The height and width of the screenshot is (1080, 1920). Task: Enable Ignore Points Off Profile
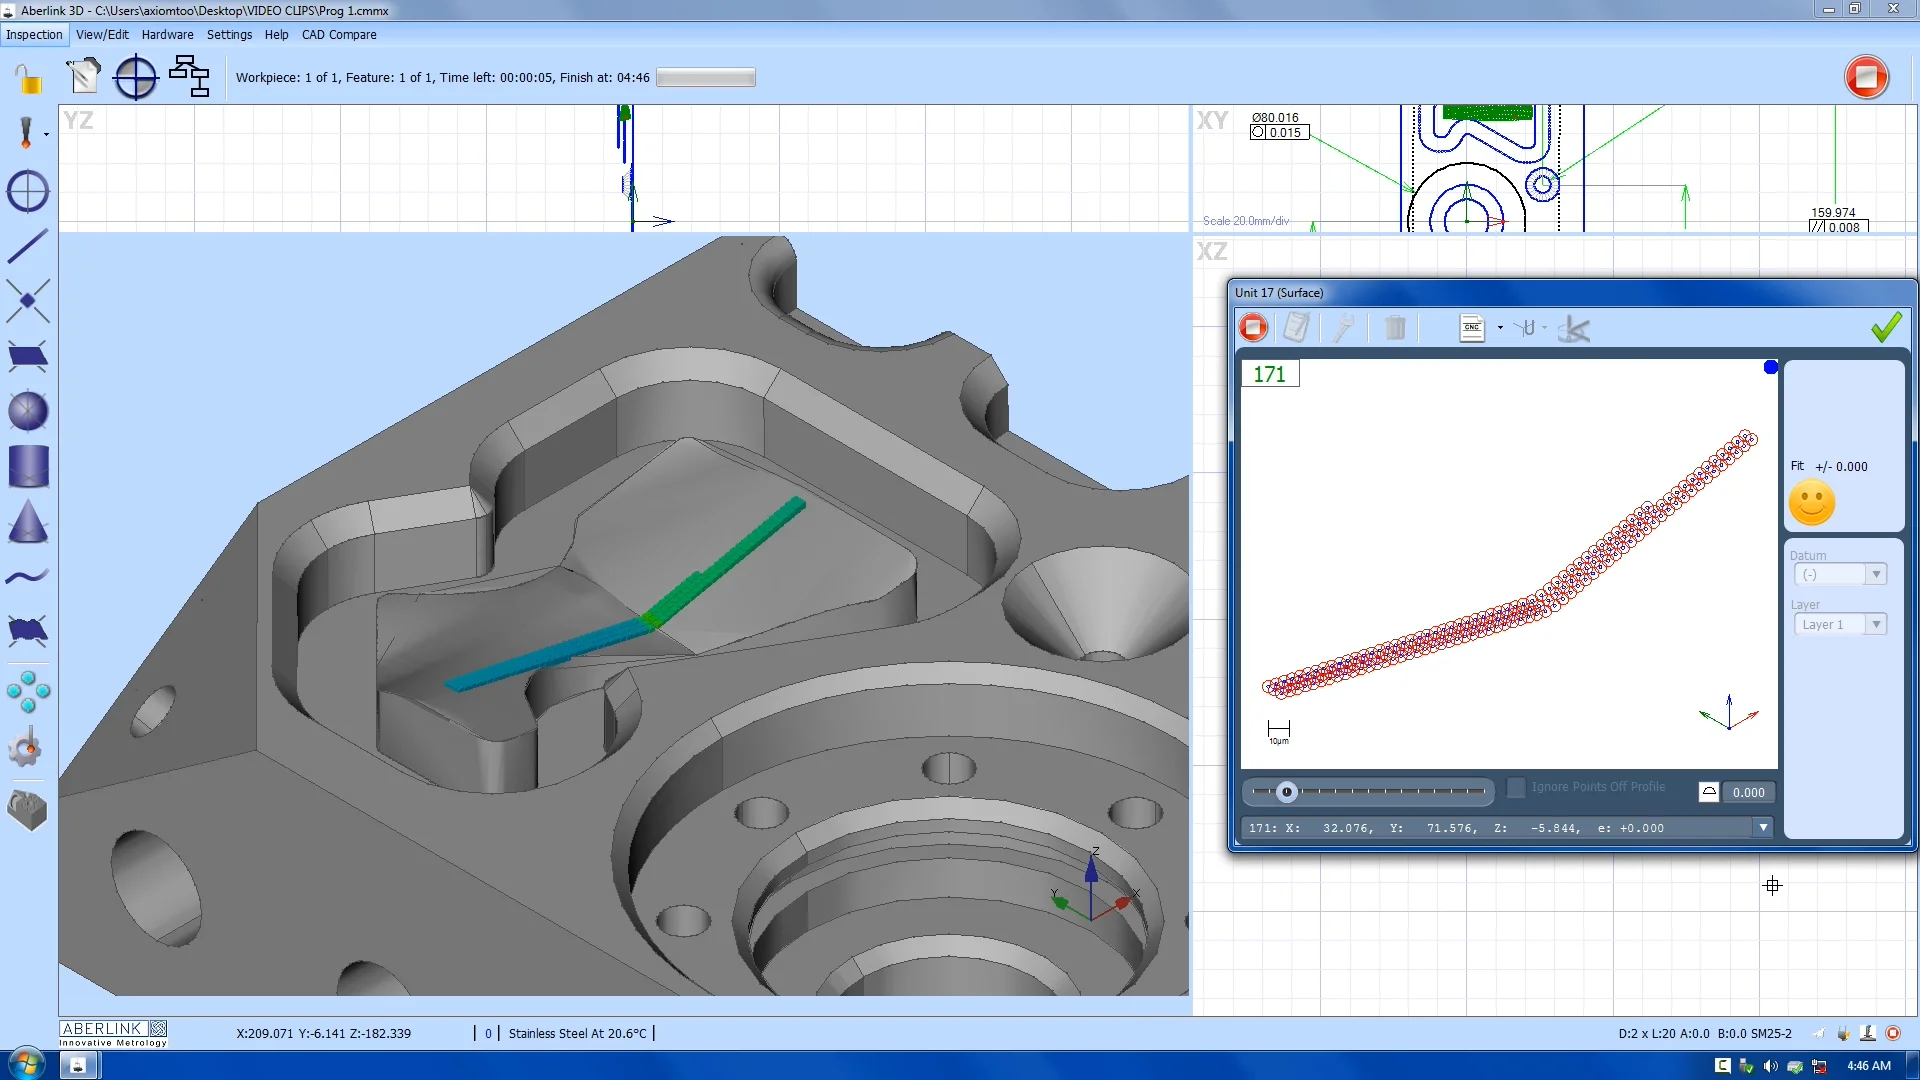(x=1516, y=788)
